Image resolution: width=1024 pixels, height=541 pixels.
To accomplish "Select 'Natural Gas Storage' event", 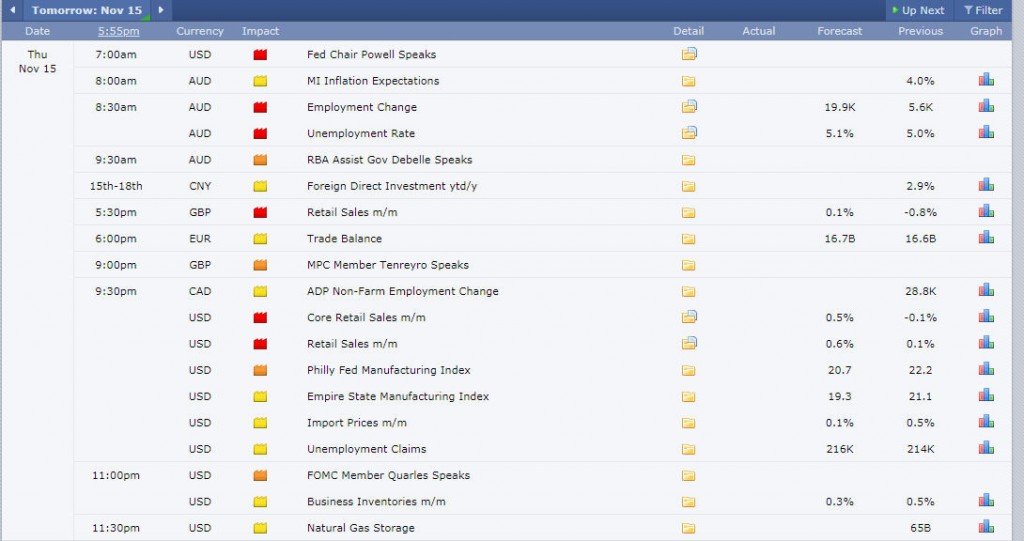I will coord(360,528).
